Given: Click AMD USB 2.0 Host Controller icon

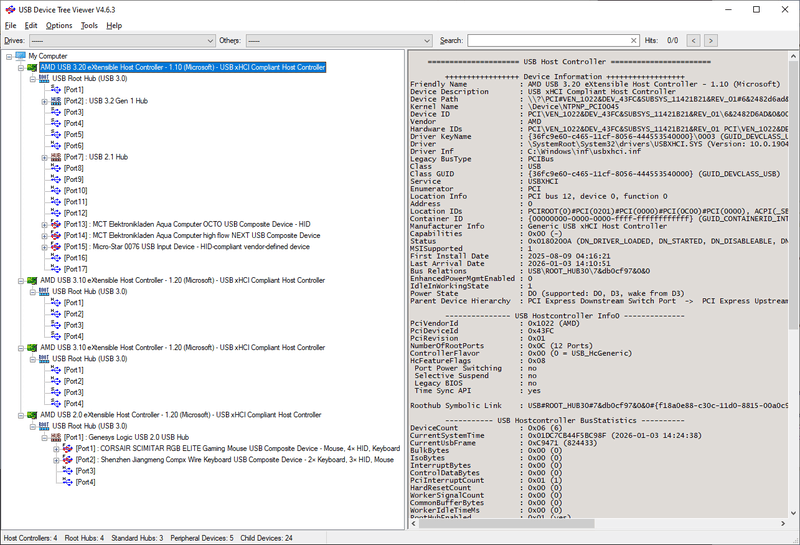Looking at the screenshot, I should tap(32, 415).
